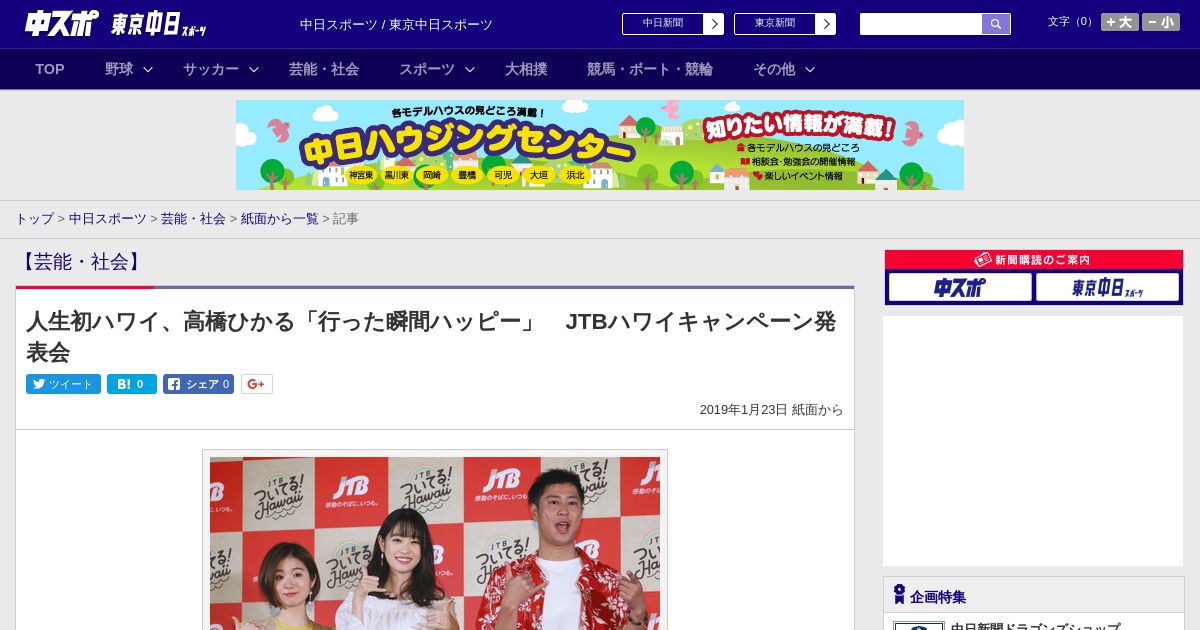Open the 野球 menu item
The image size is (1200, 630).
tap(119, 69)
